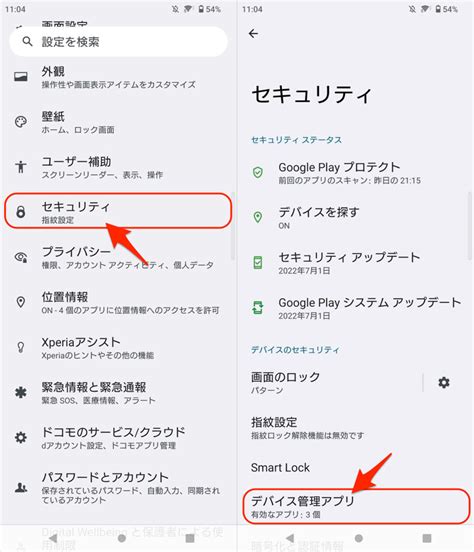Tap the palette icon for 壁紙
The image size is (474, 552).
(x=21, y=122)
